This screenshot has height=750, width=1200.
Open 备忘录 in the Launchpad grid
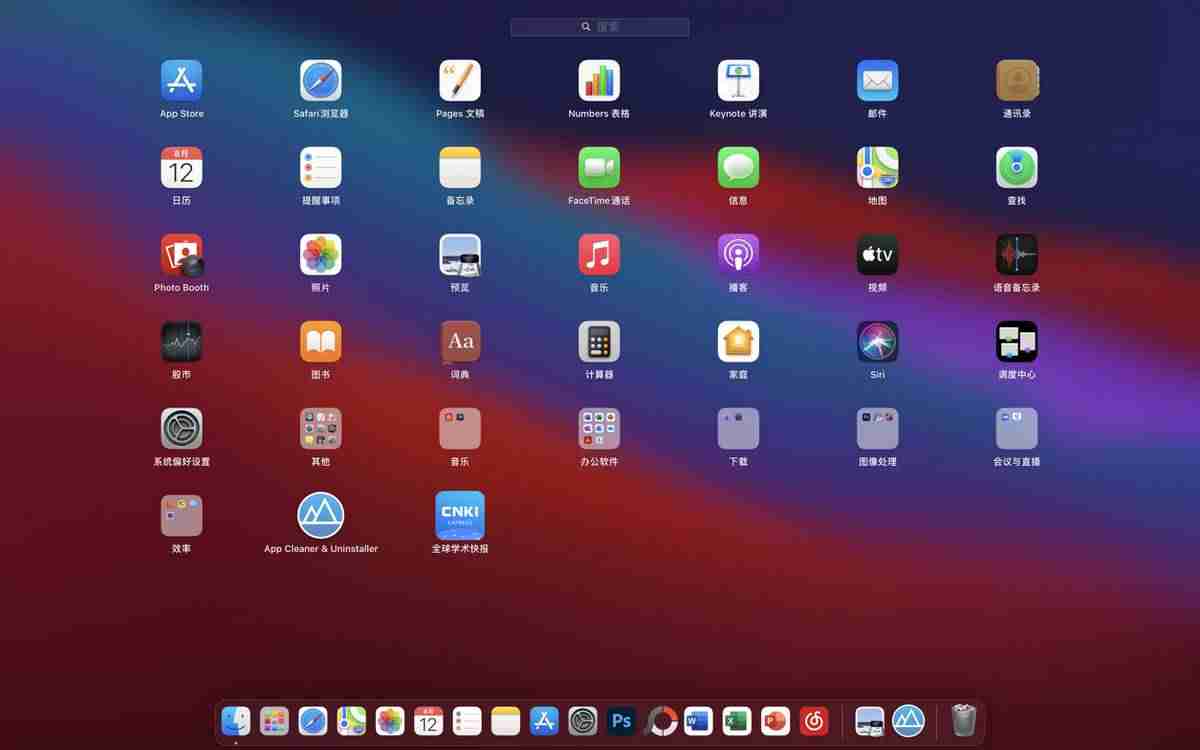[460, 168]
